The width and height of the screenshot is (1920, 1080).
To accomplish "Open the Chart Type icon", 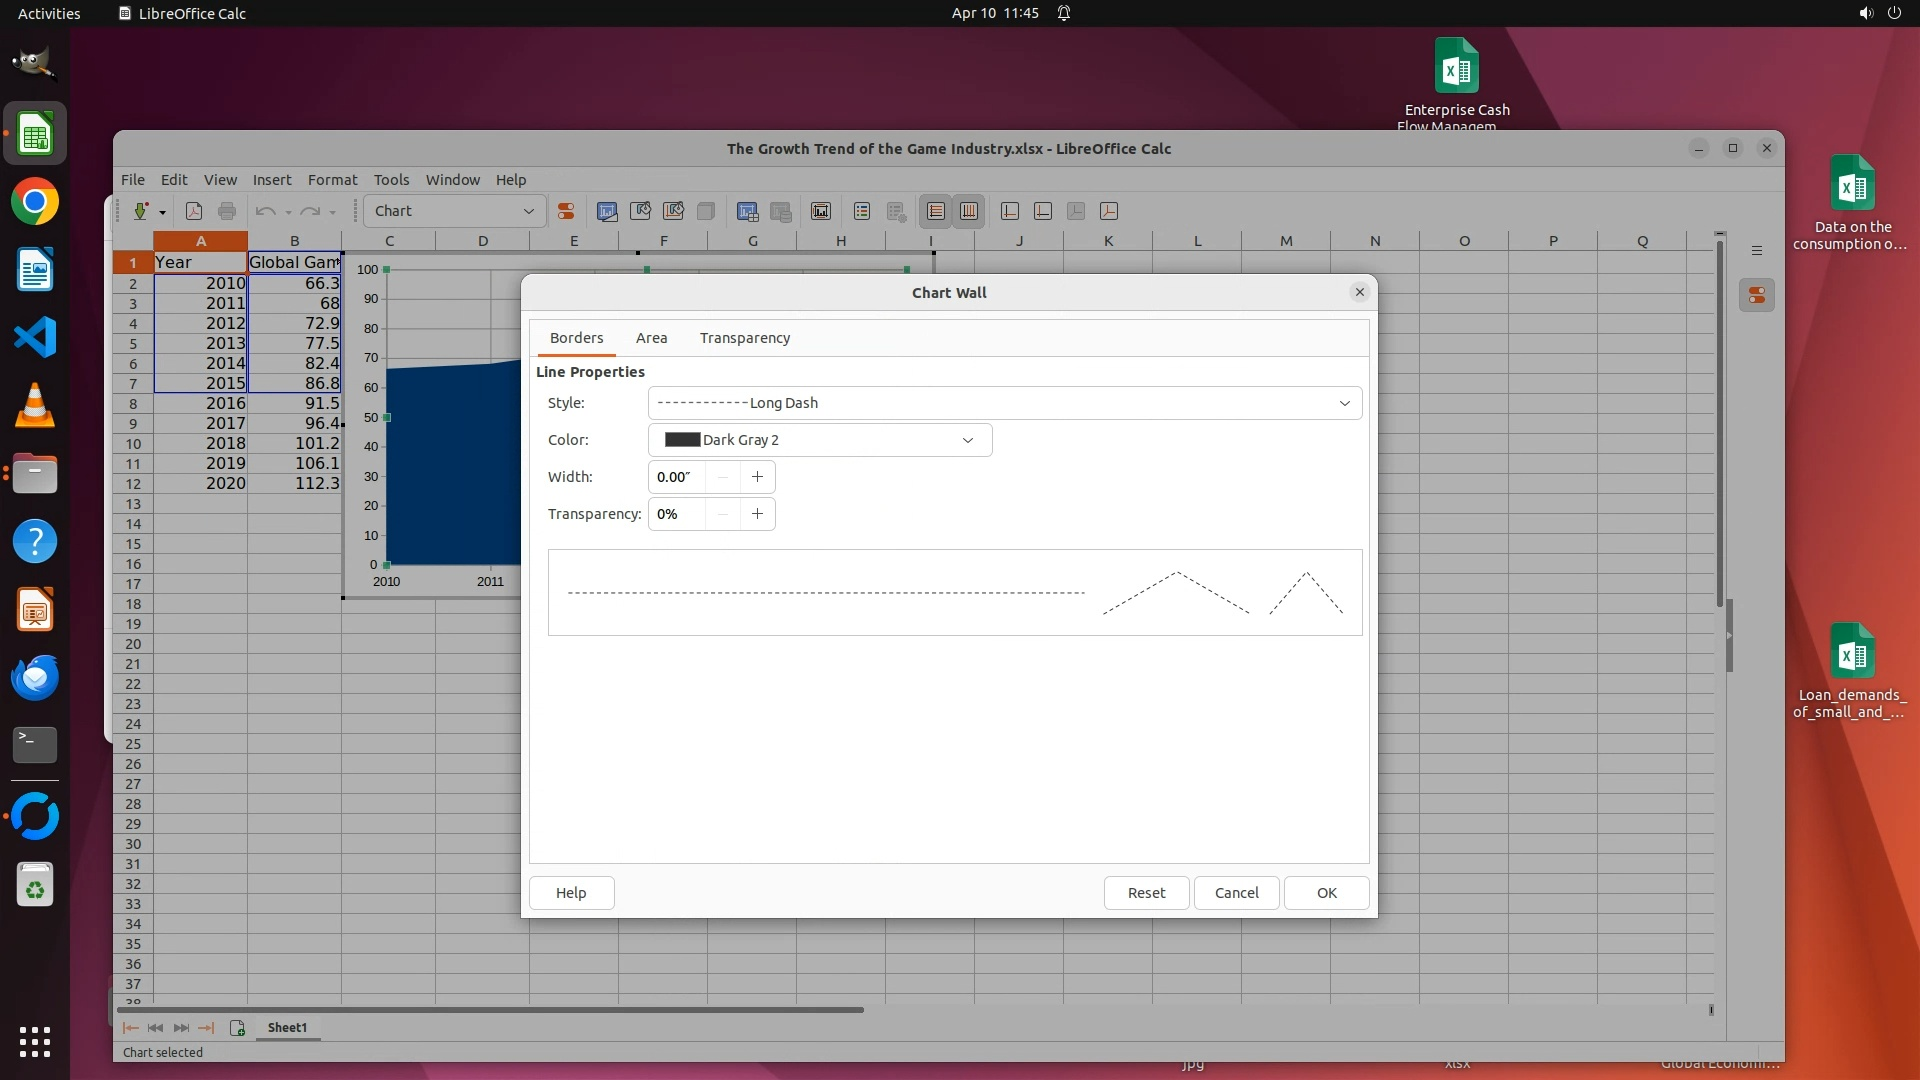I will 607,211.
